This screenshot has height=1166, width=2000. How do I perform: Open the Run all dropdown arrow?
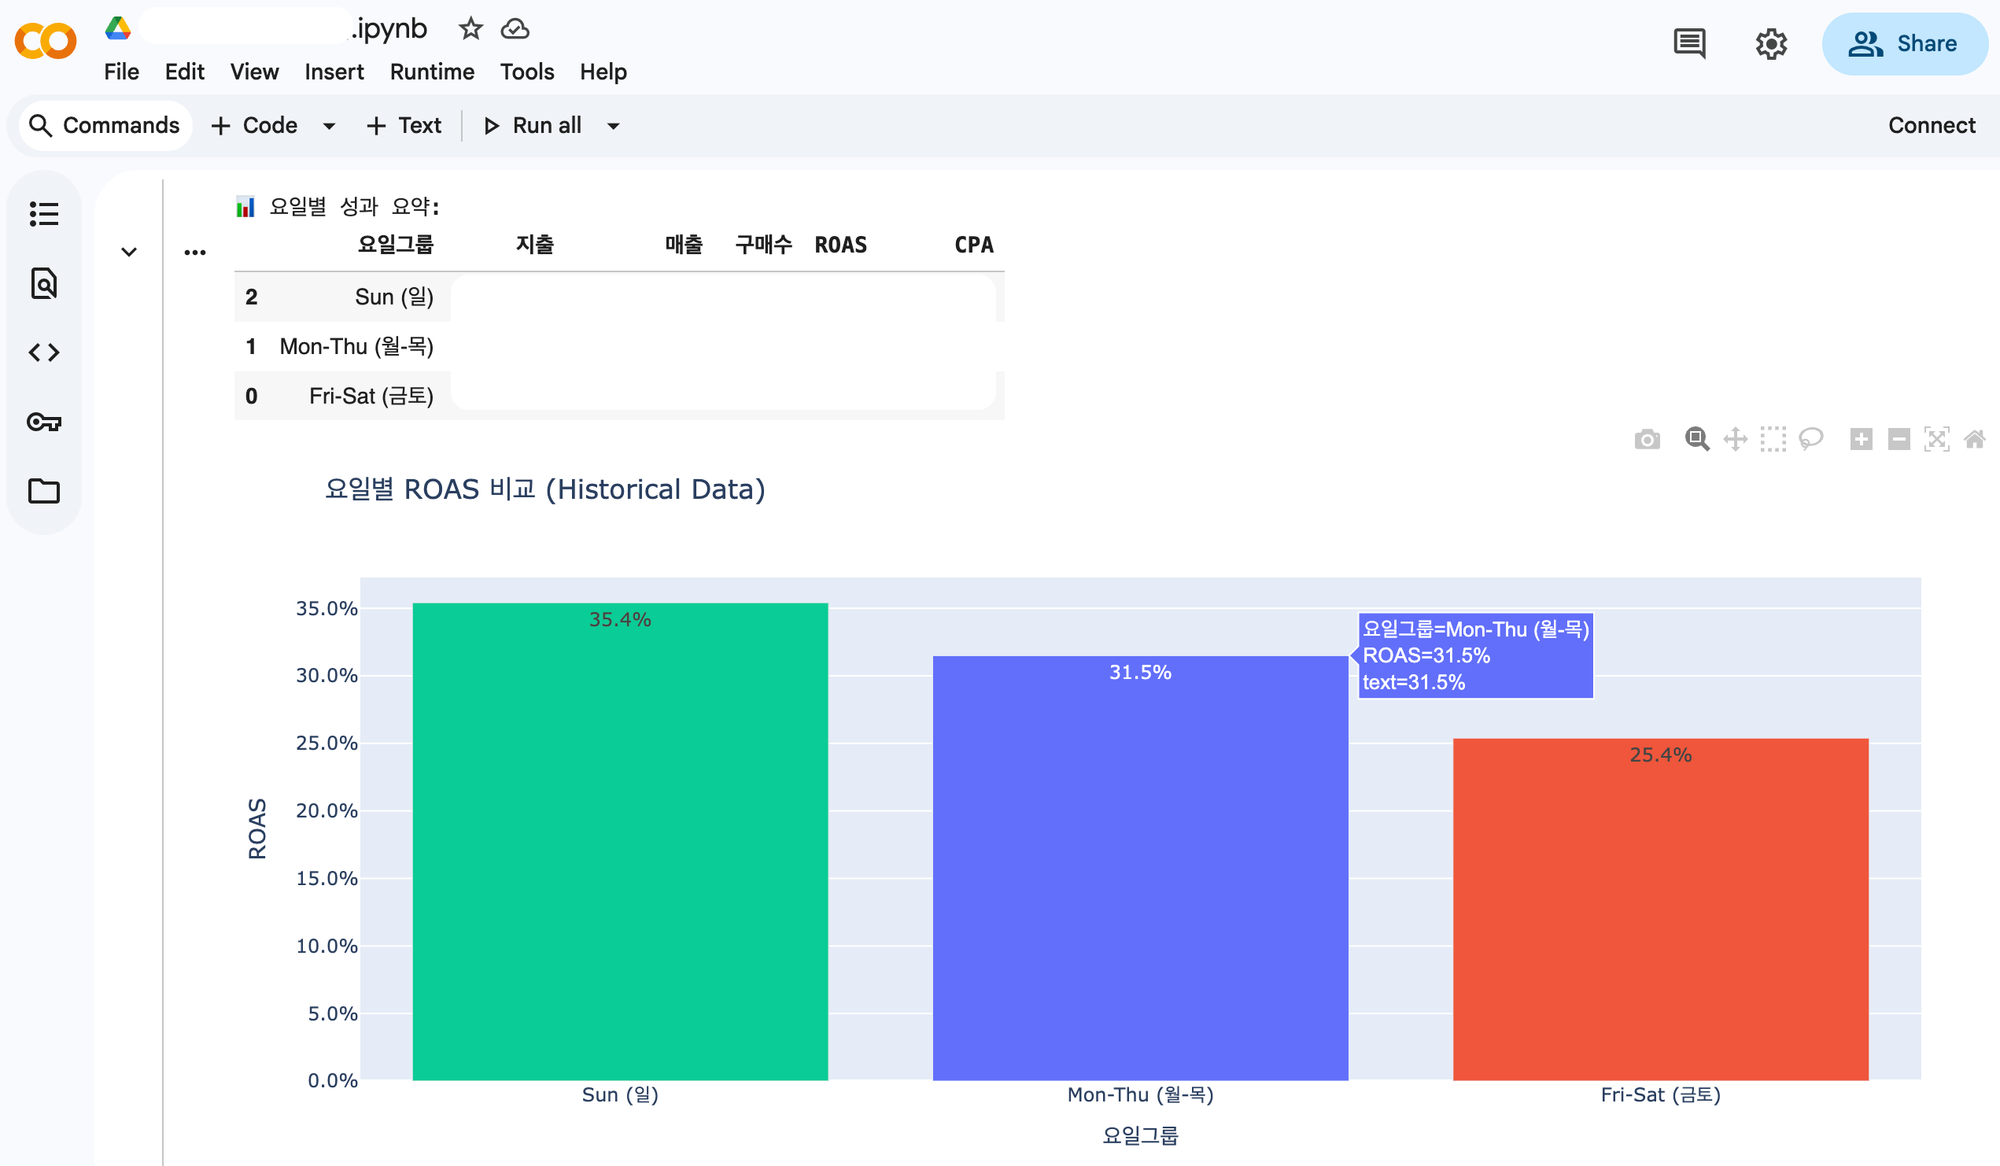point(614,126)
